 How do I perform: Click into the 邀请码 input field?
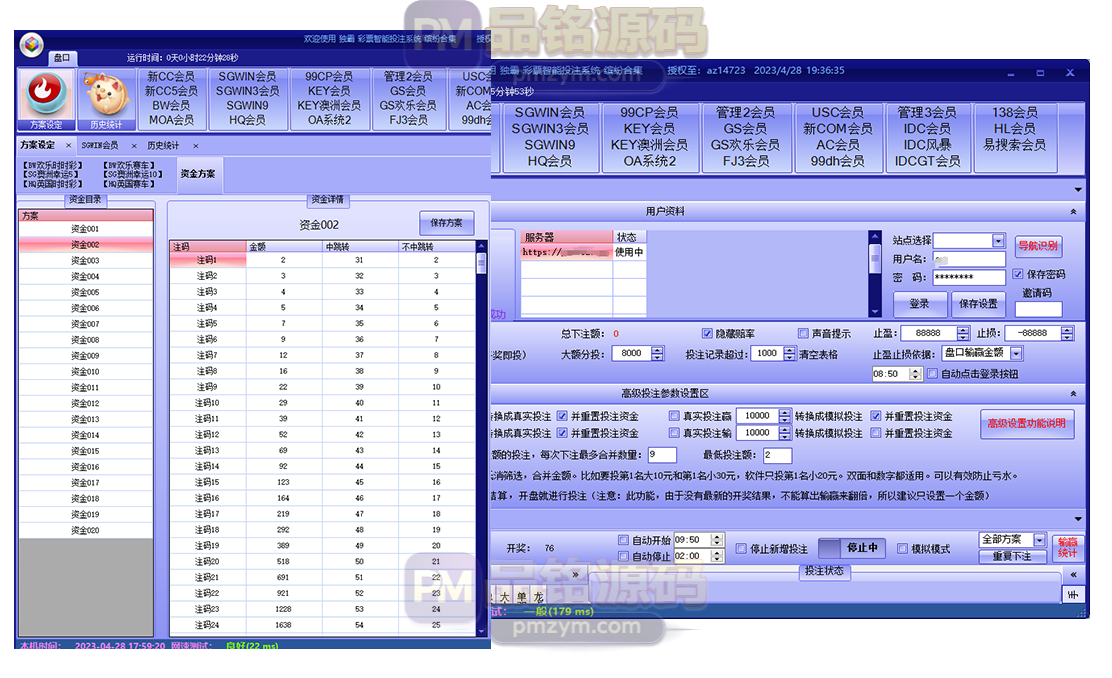coord(1038,309)
